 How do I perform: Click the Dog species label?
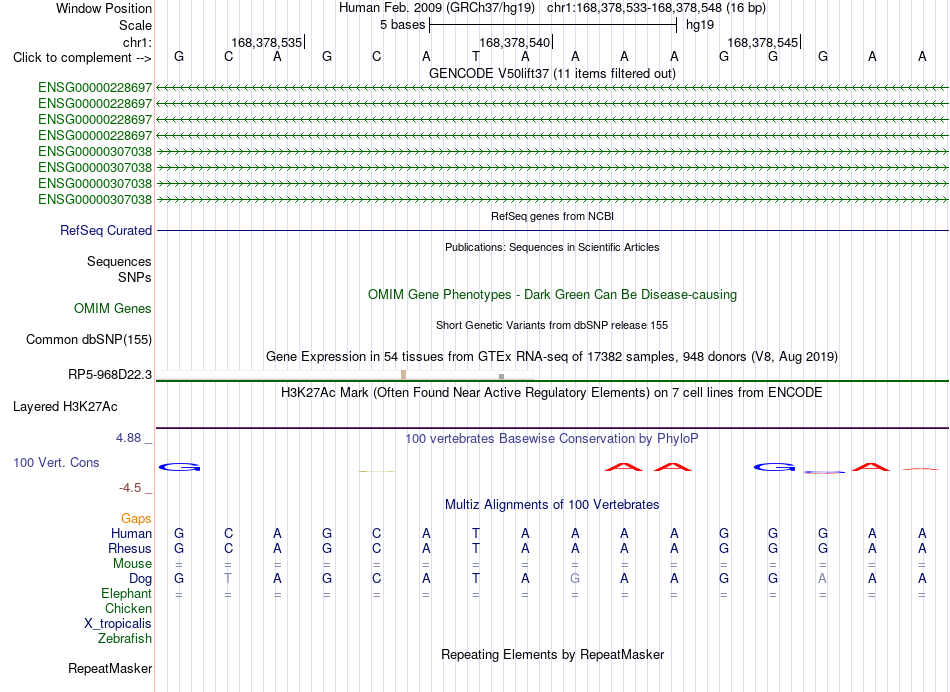click(x=140, y=579)
